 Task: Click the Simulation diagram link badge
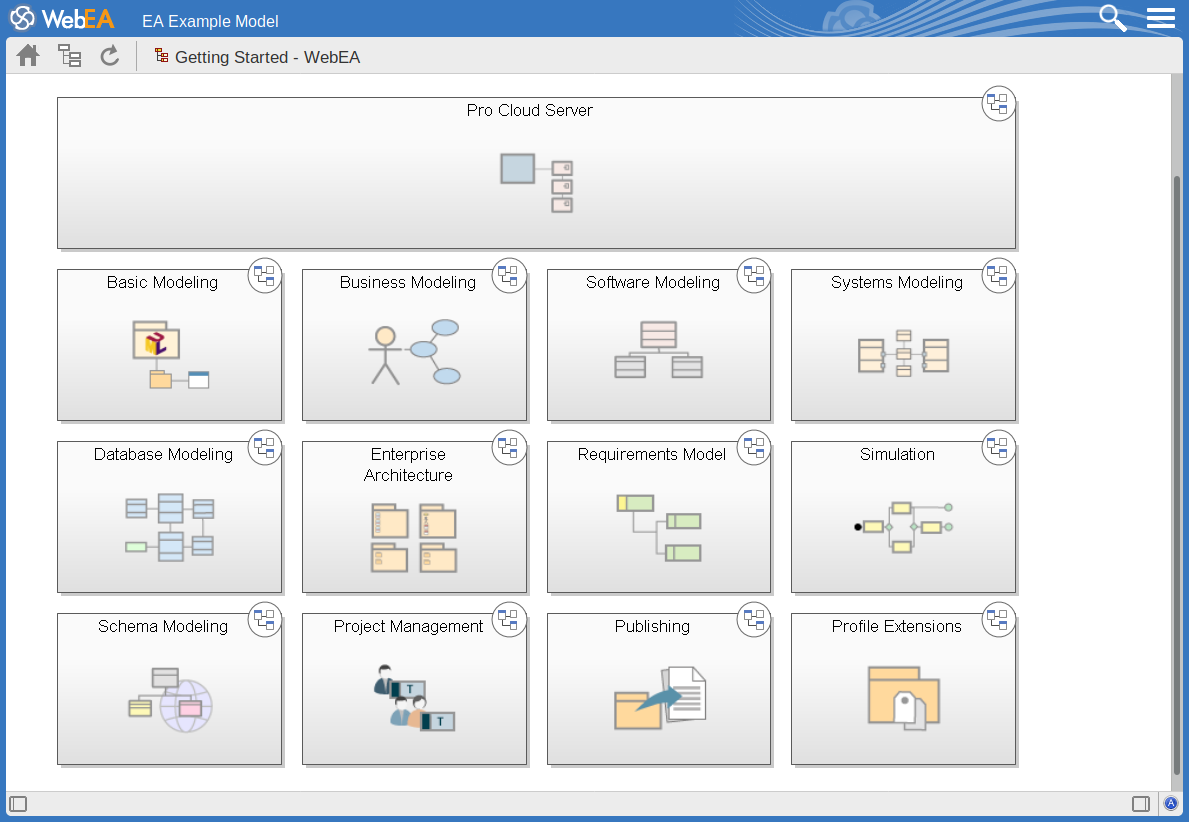(998, 447)
